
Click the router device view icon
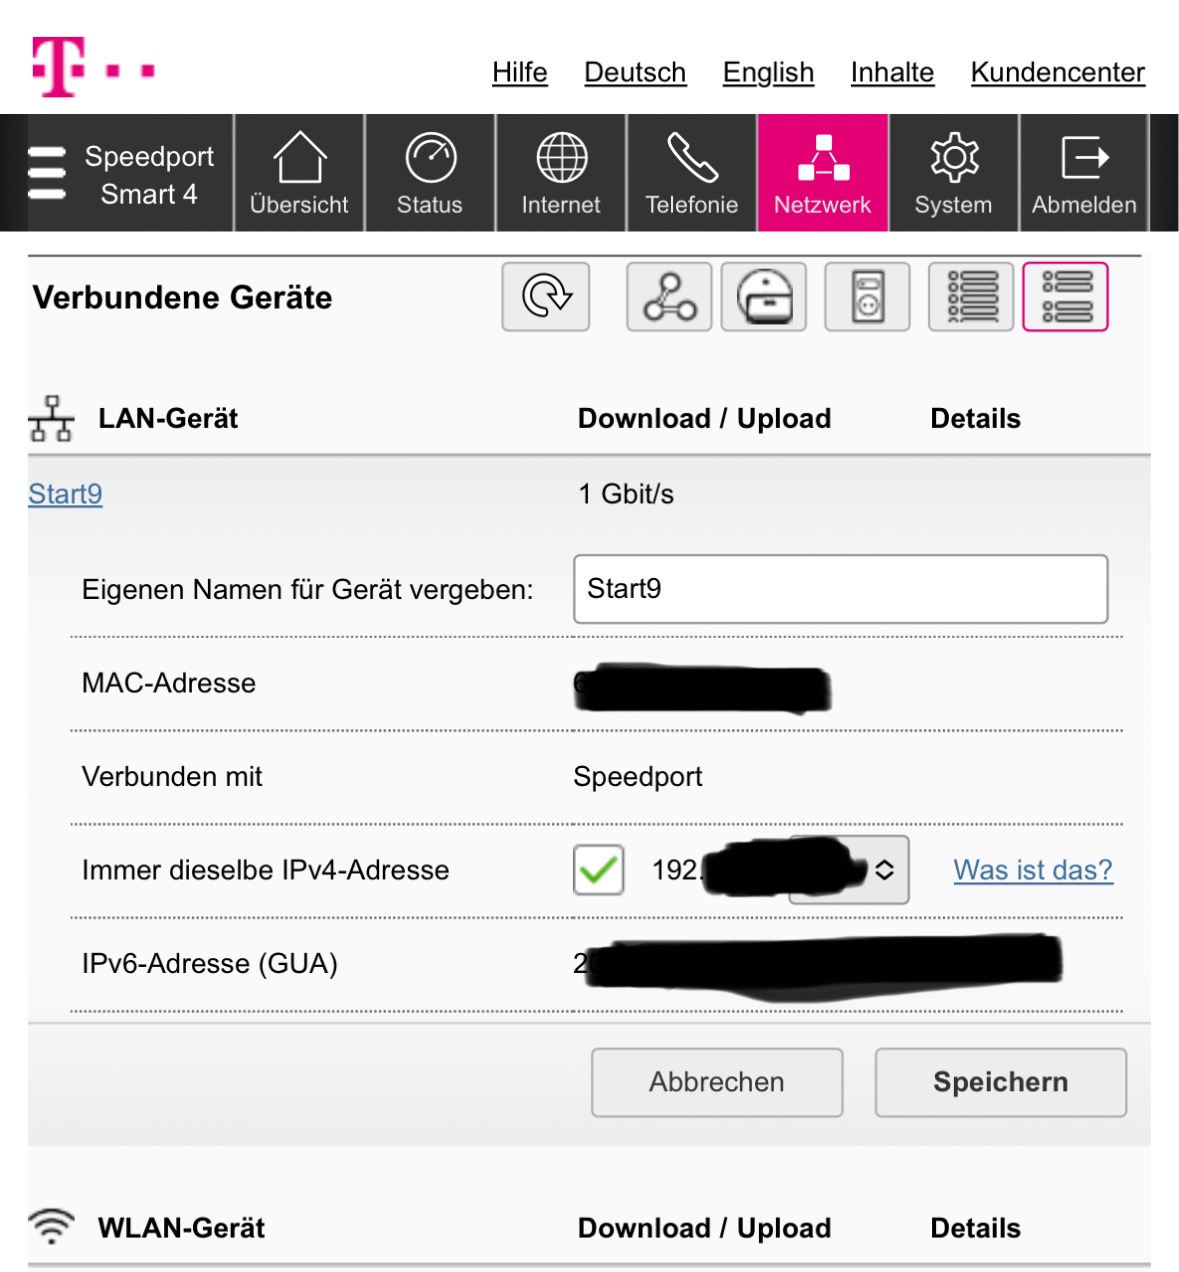(x=764, y=297)
